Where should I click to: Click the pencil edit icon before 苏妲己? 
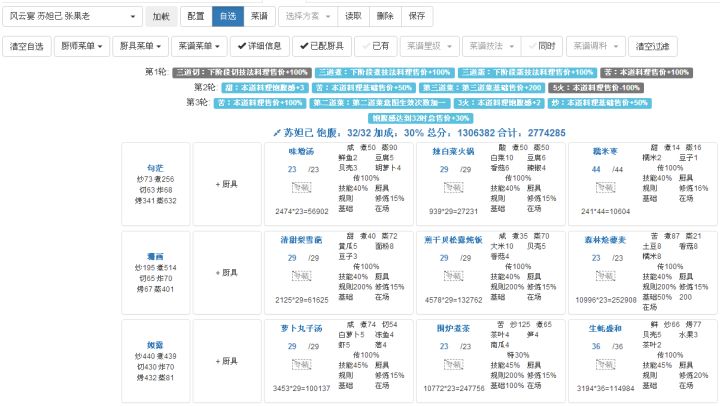(x=277, y=133)
